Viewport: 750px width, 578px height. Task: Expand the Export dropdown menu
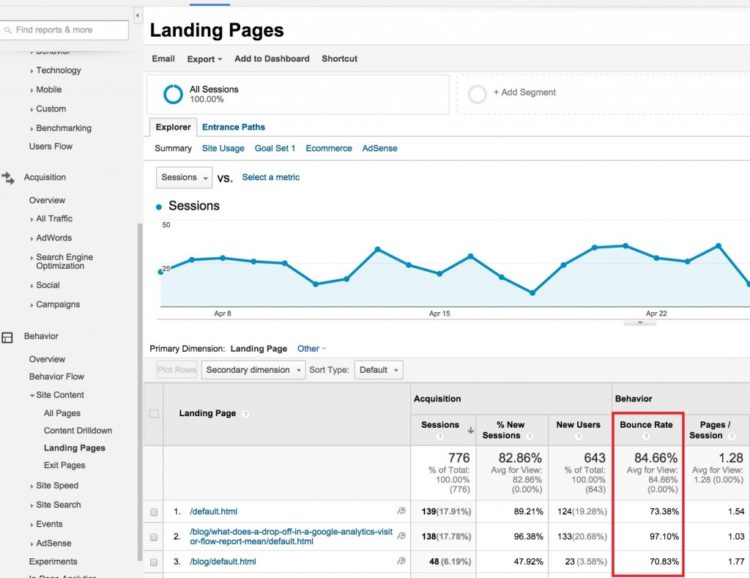point(204,59)
